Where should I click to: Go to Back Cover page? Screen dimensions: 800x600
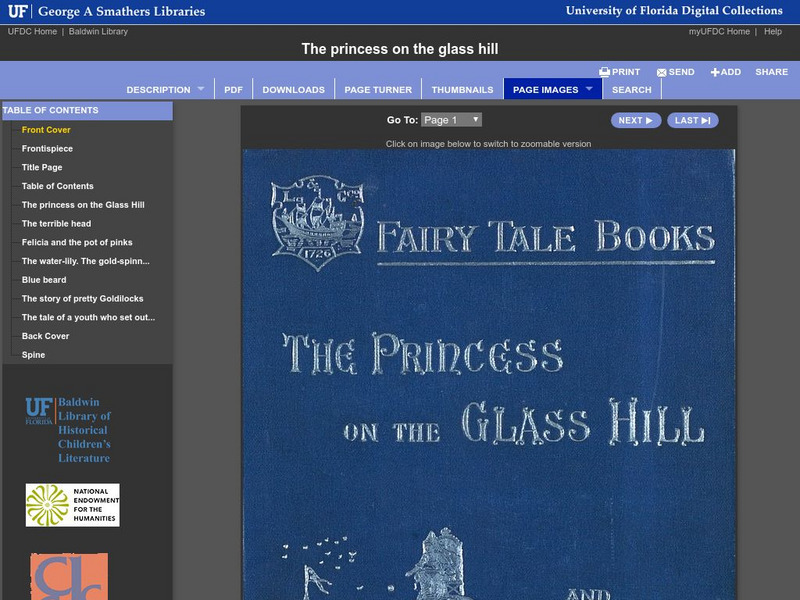pos(45,336)
